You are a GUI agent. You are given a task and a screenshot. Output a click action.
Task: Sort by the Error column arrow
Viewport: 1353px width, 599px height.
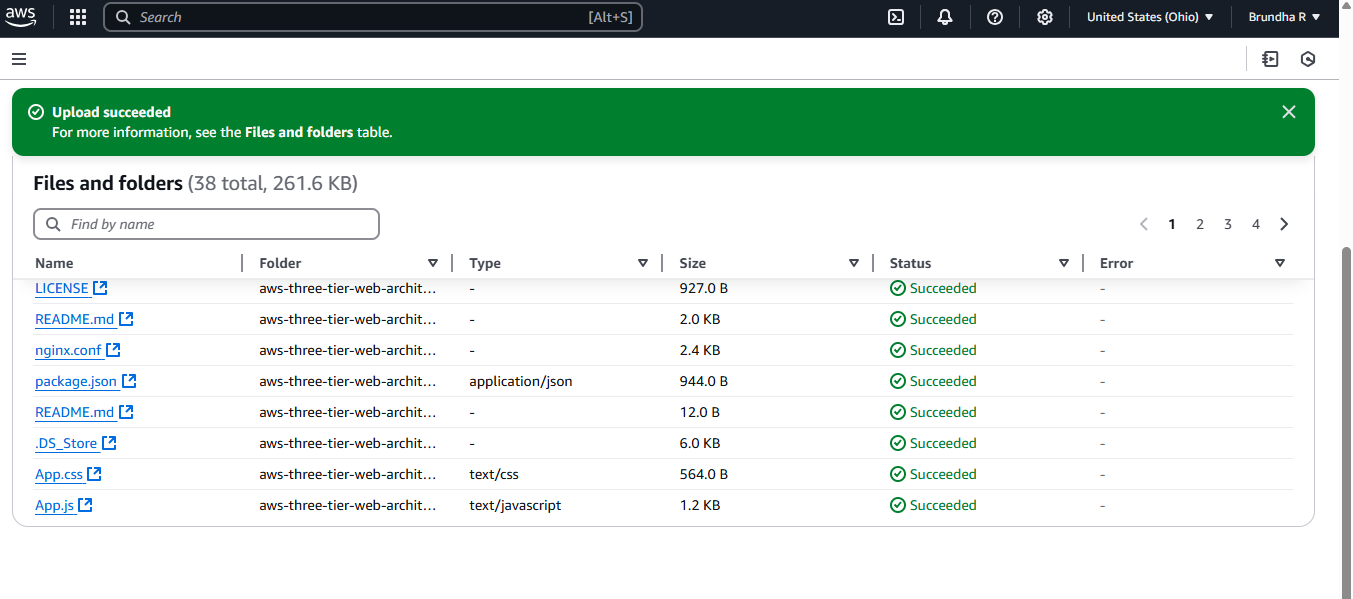click(x=1280, y=263)
